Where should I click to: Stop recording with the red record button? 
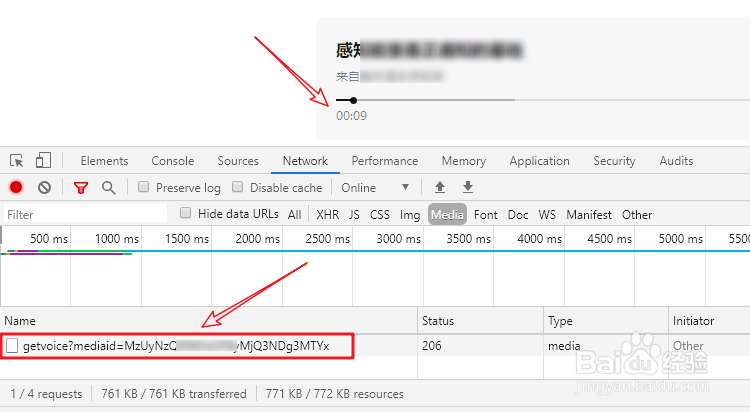pyautogui.click(x=16, y=187)
